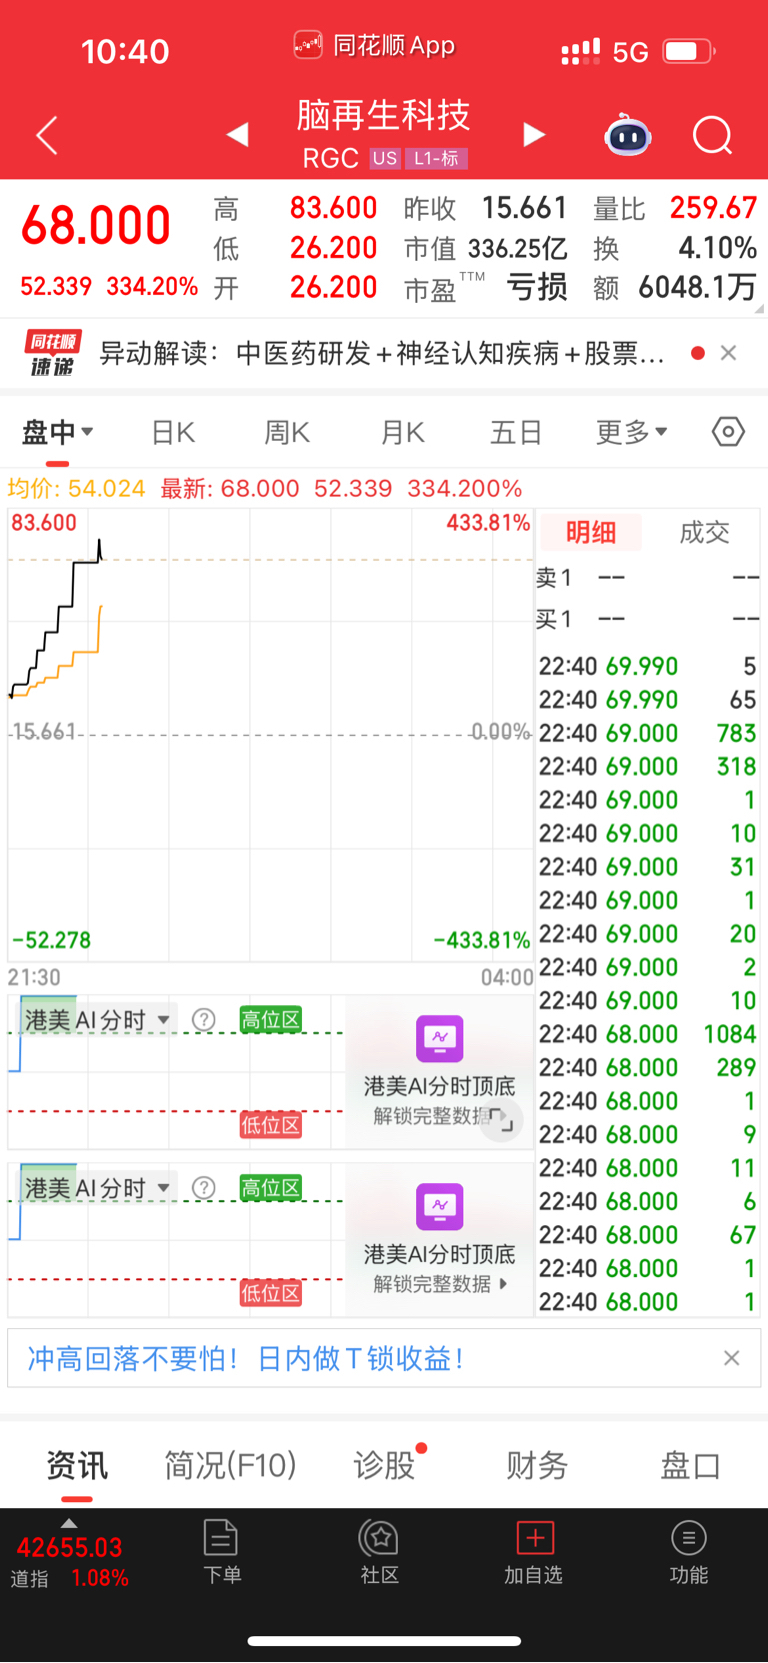Tap the 同花顺 App return pill
Screen dimensions: 768x1663
pyautogui.click(x=375, y=46)
